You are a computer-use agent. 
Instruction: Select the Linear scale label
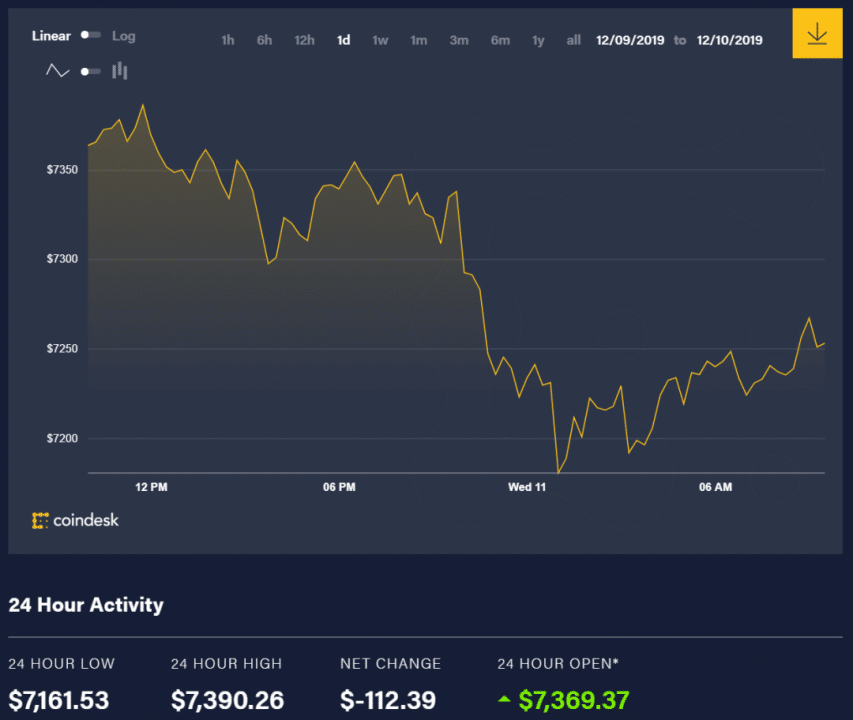(x=51, y=36)
